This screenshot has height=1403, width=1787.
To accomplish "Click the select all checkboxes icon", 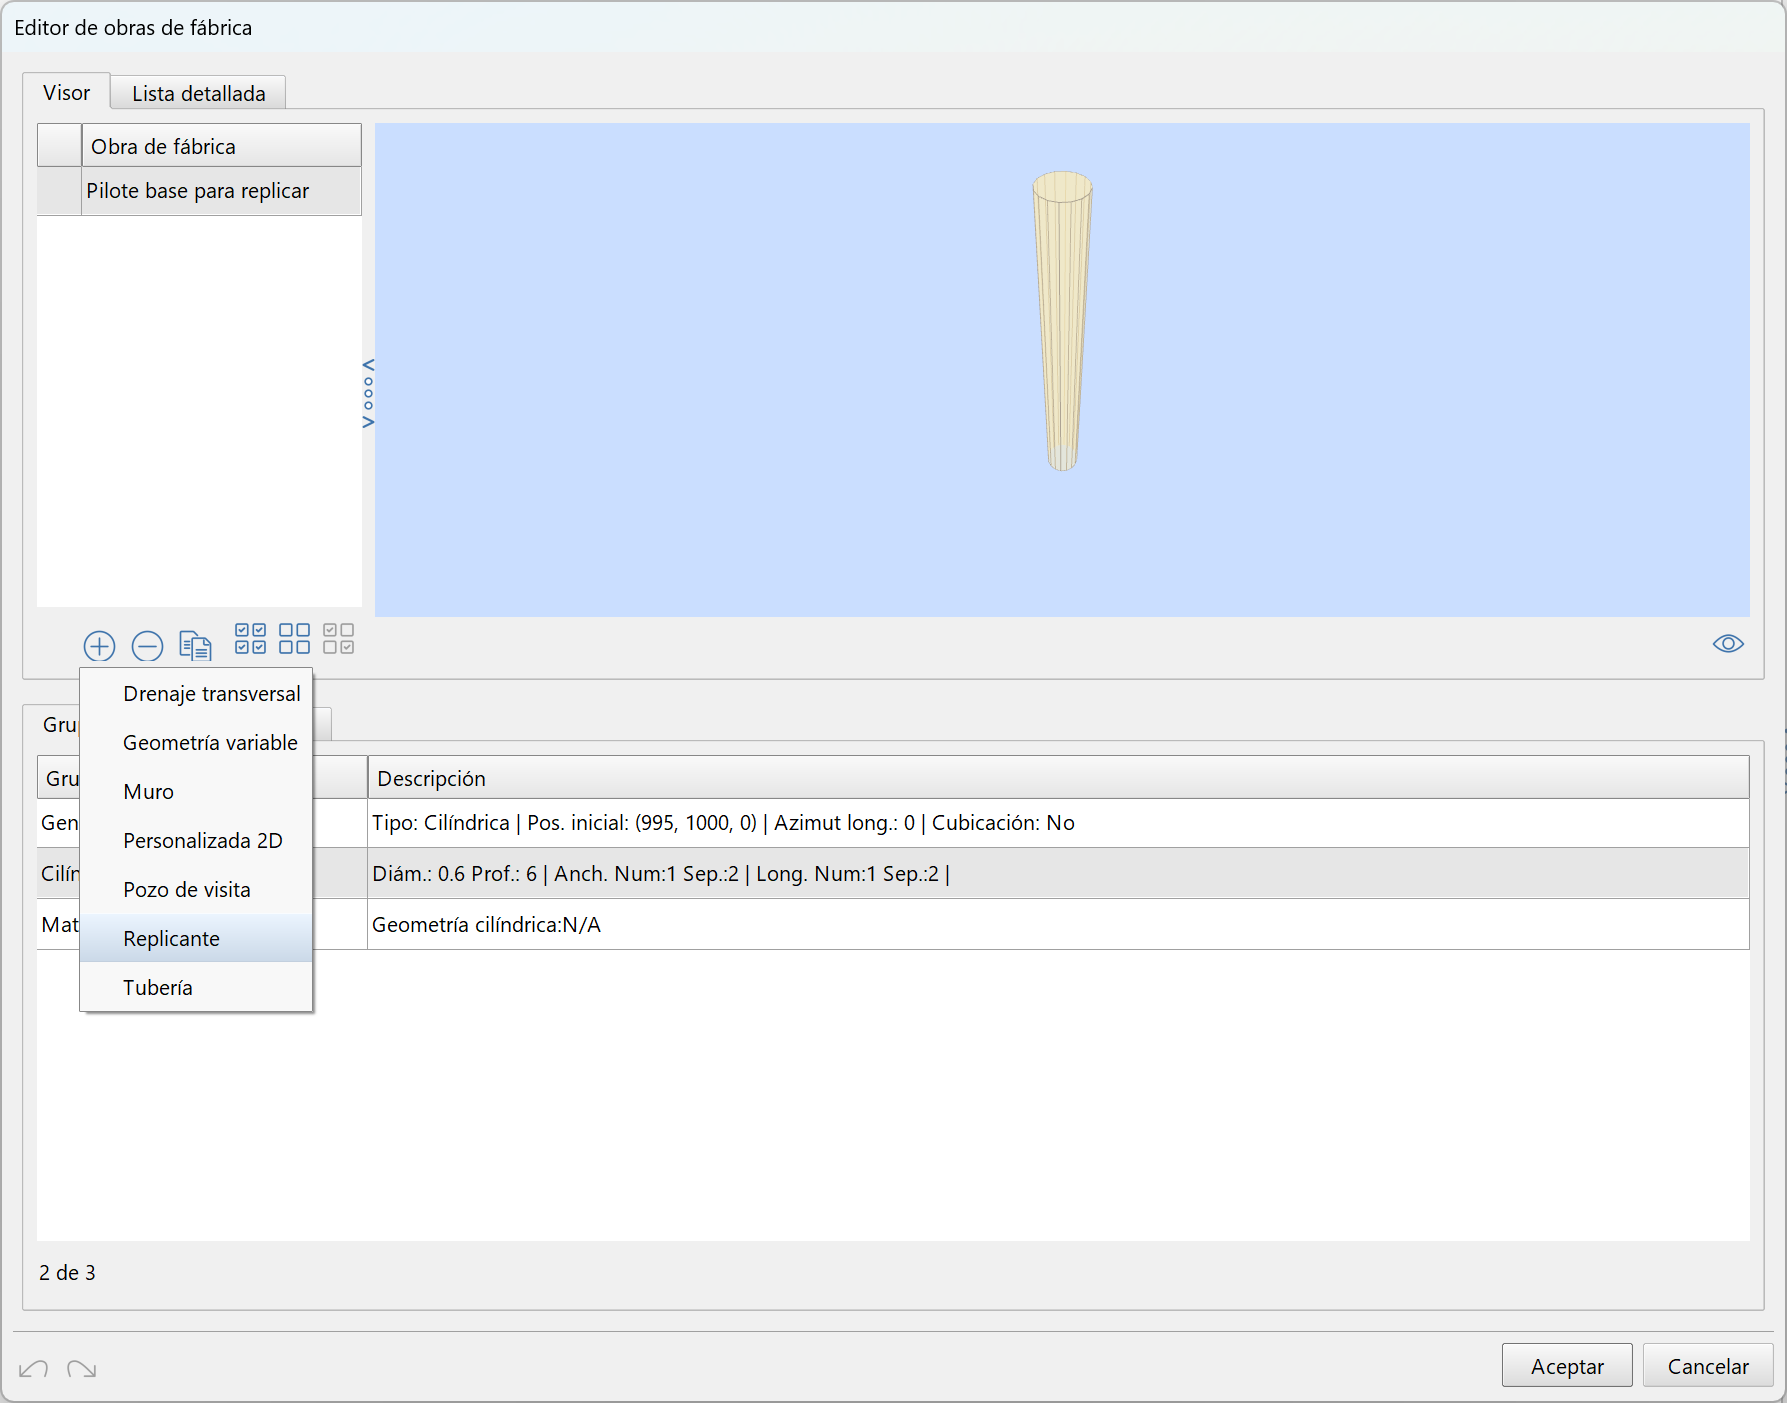I will pyautogui.click(x=250, y=639).
